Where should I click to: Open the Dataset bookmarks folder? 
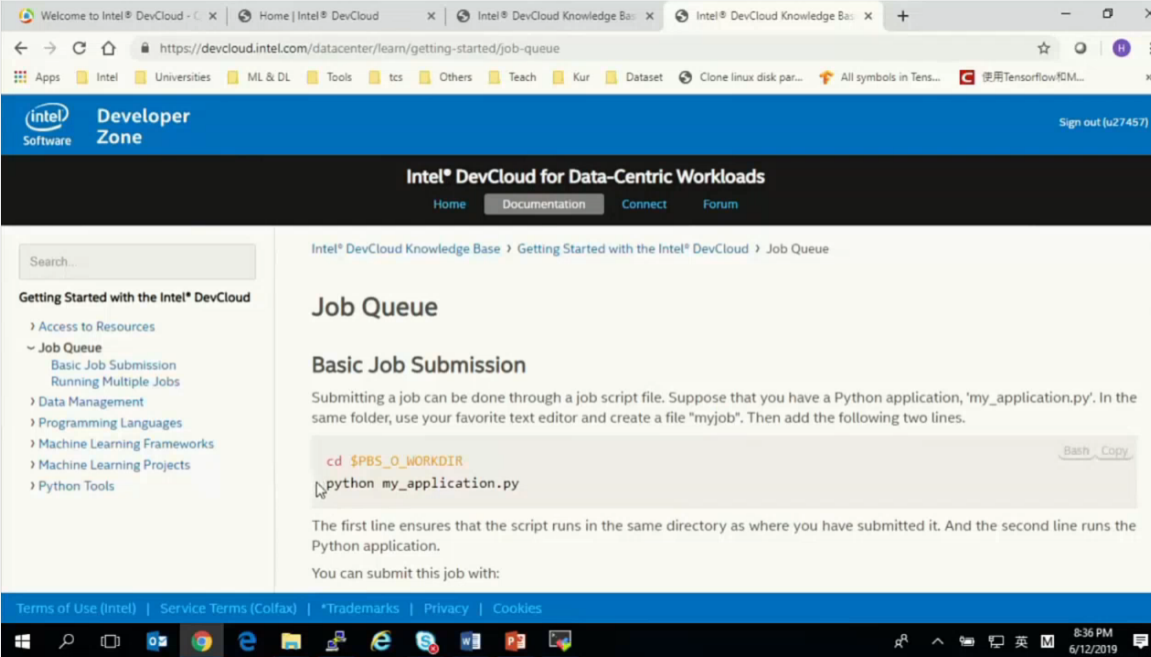(x=634, y=77)
